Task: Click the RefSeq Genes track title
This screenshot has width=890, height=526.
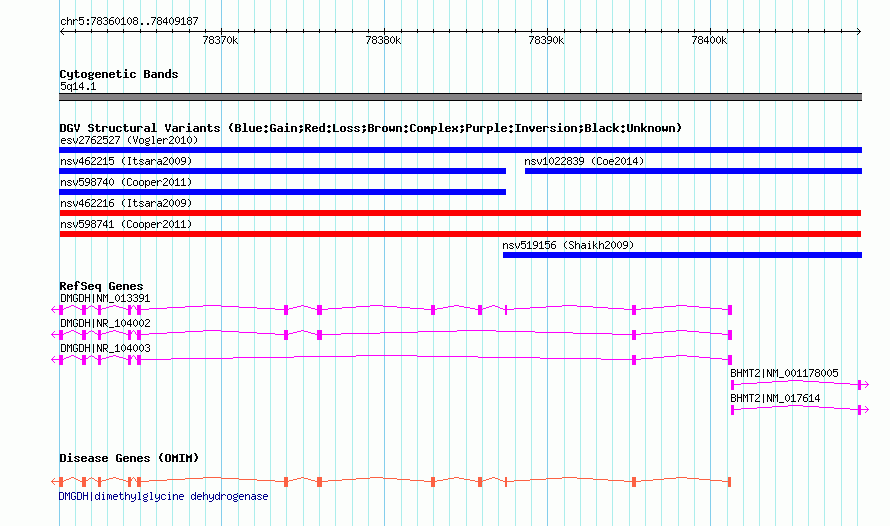Action: (101, 286)
